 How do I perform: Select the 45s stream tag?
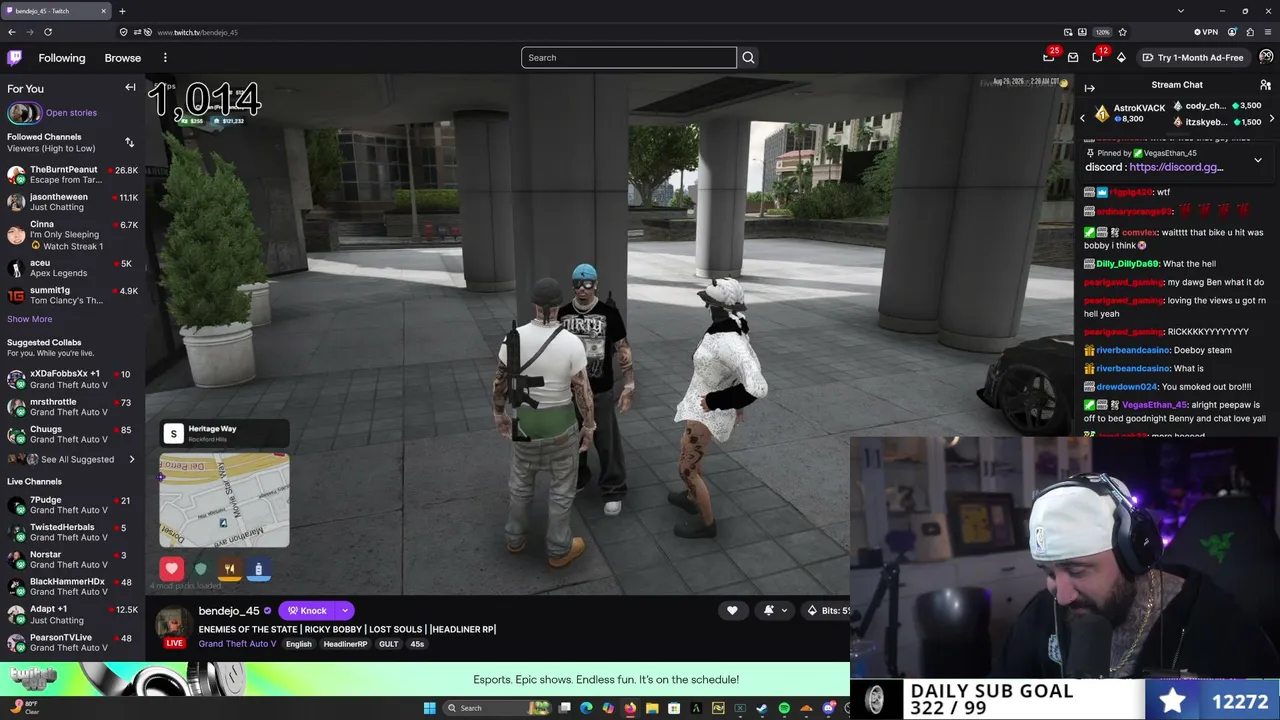point(417,644)
